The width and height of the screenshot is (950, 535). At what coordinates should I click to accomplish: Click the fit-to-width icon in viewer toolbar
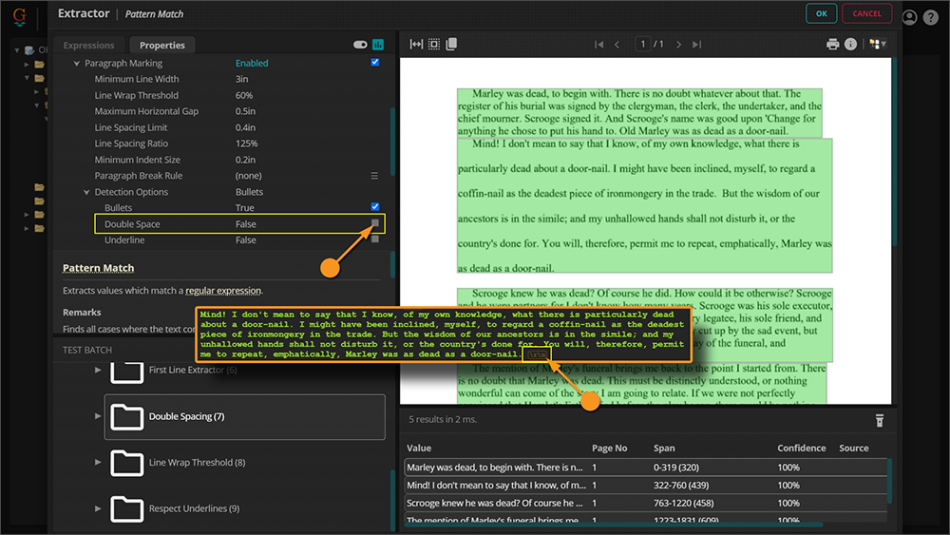point(415,44)
